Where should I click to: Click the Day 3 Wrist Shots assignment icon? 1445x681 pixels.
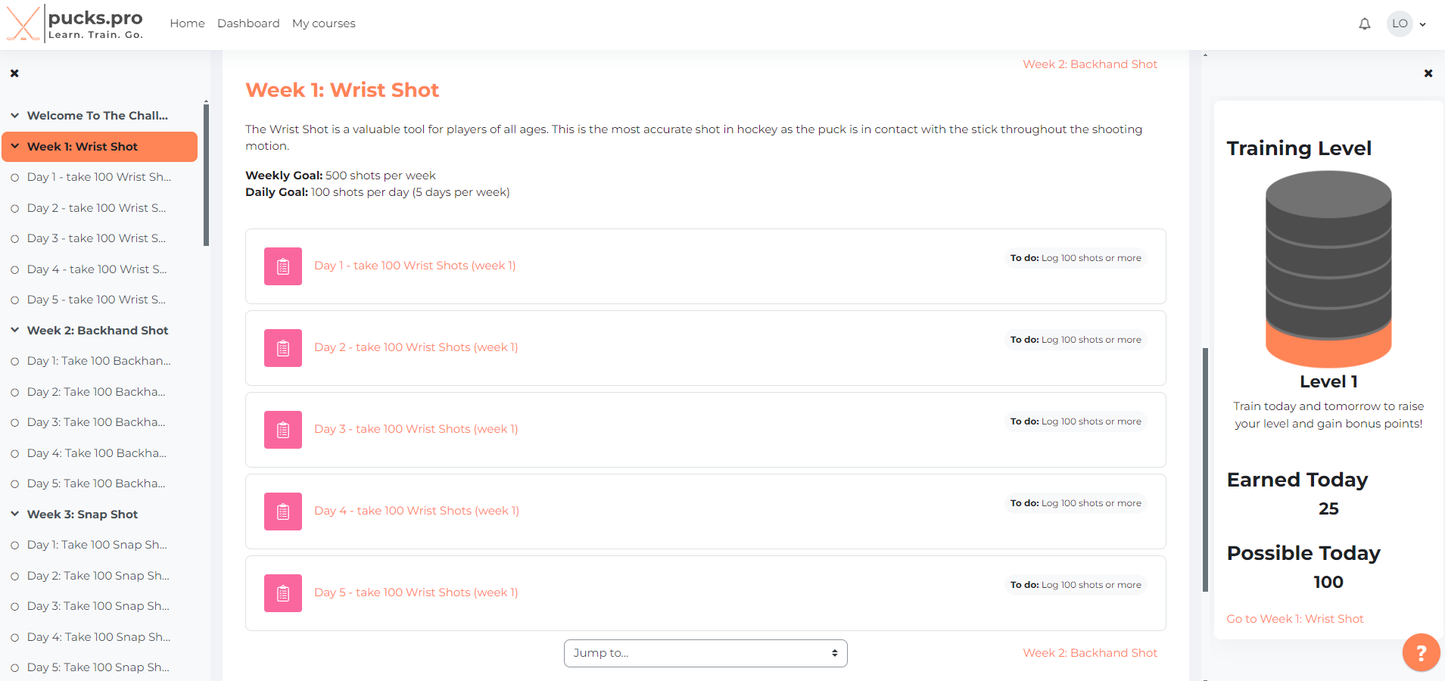pos(283,430)
